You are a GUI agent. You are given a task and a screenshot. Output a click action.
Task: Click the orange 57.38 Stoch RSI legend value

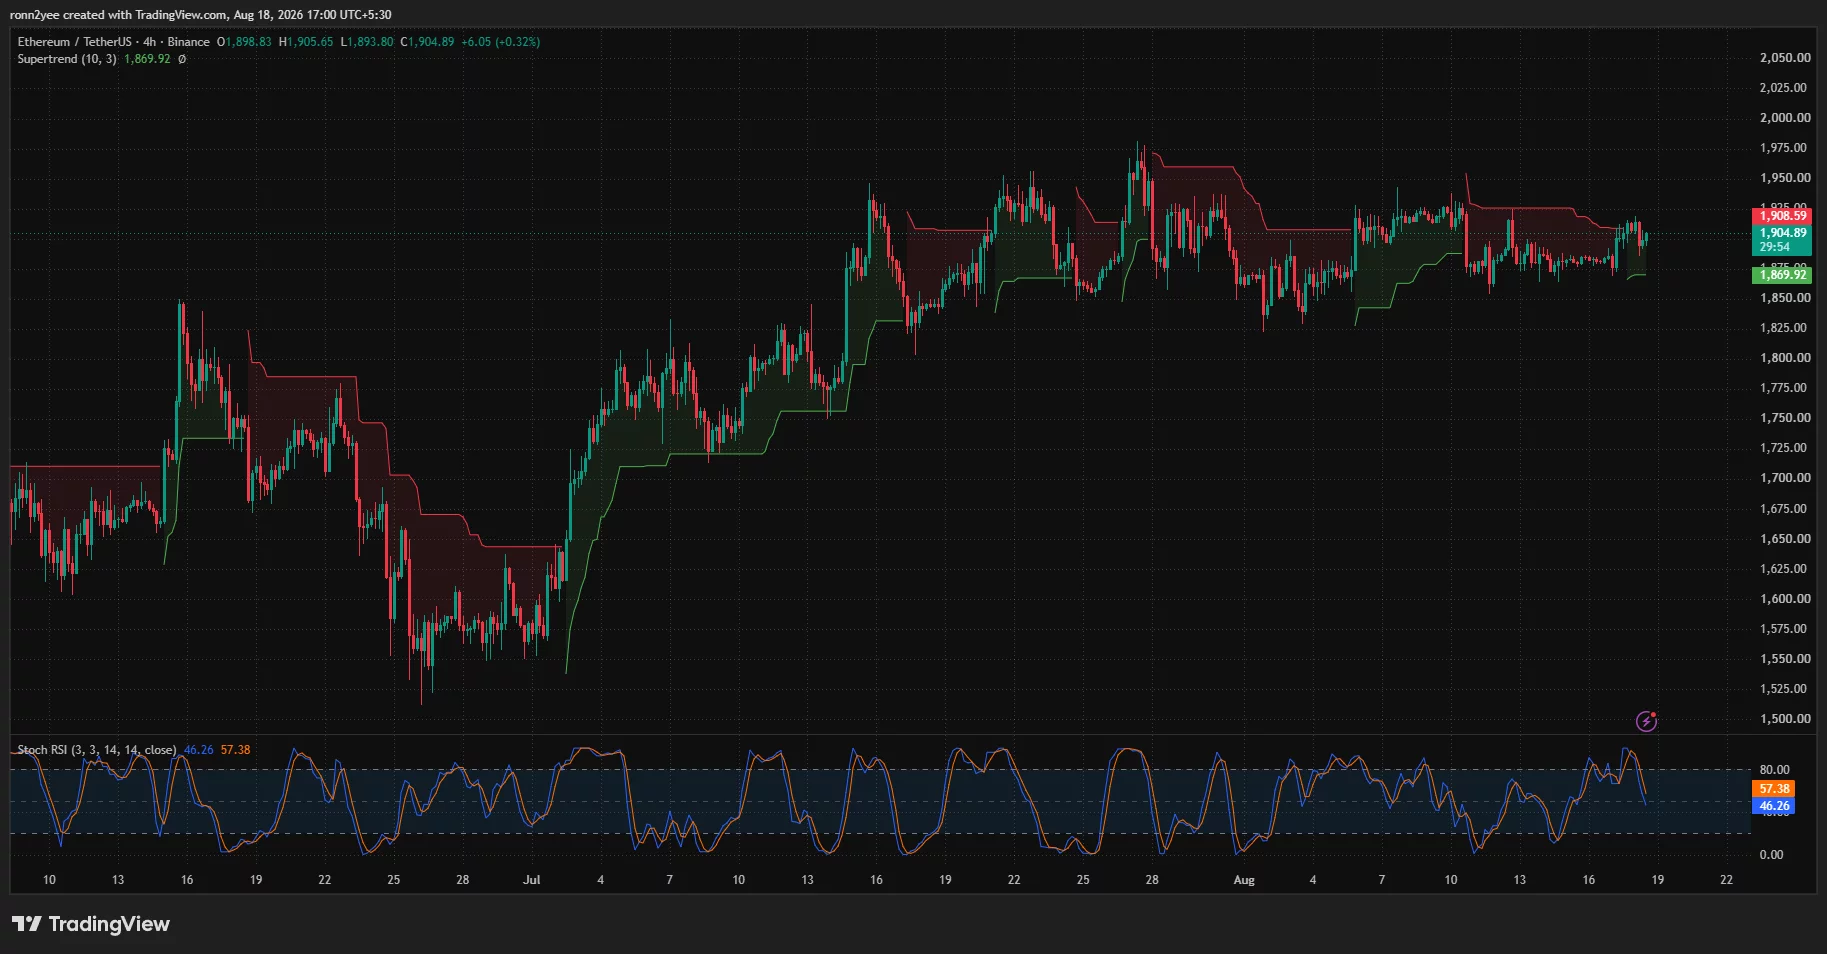pyautogui.click(x=236, y=750)
